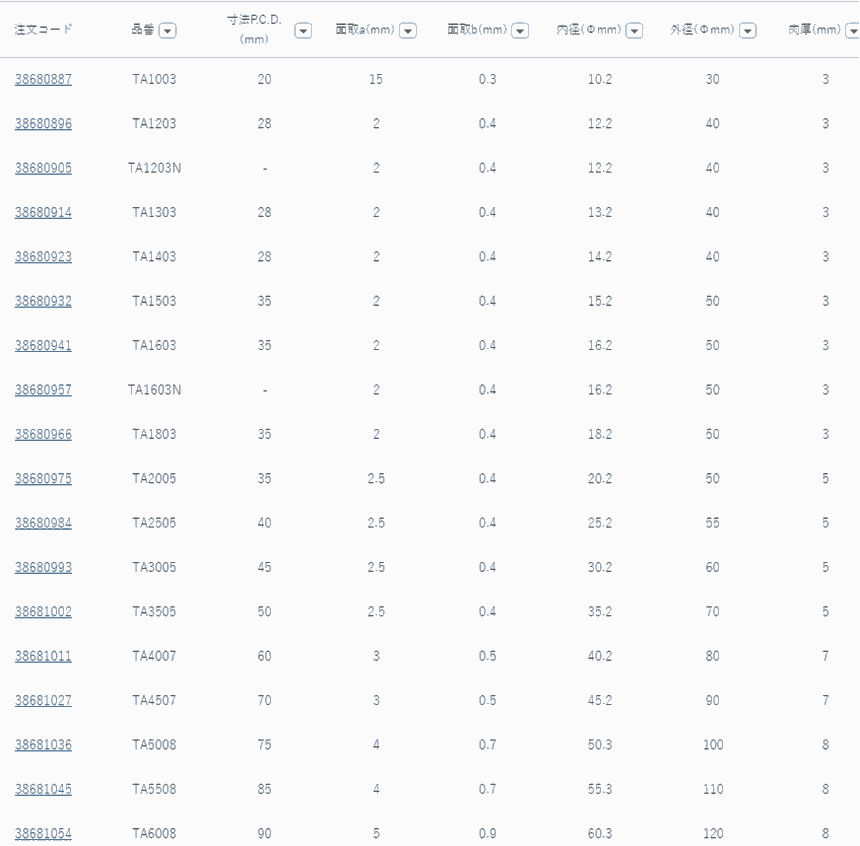Click order code 38681036
This screenshot has height=846, width=860.
pyautogui.click(x=43, y=745)
